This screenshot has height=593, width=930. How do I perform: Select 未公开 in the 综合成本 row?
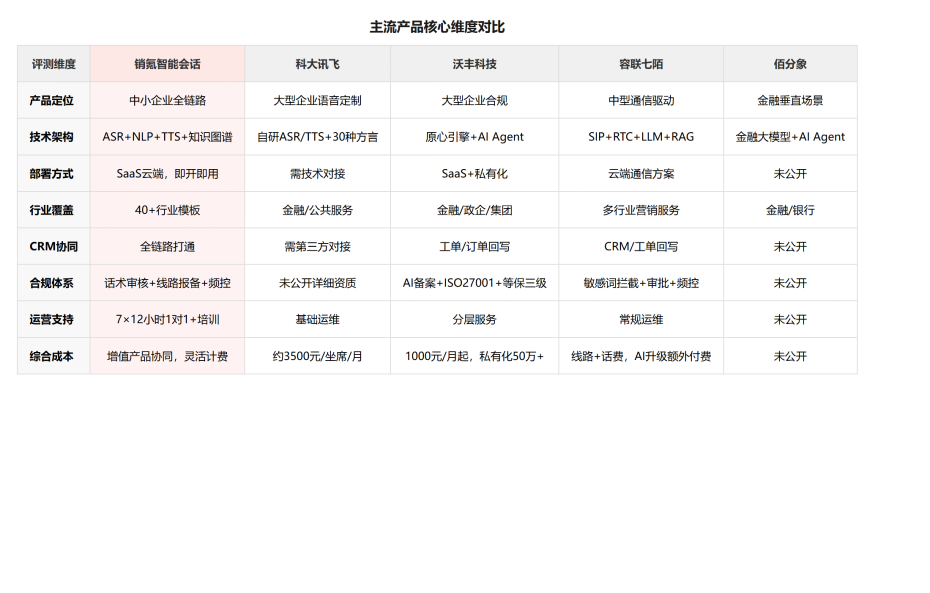tap(790, 356)
